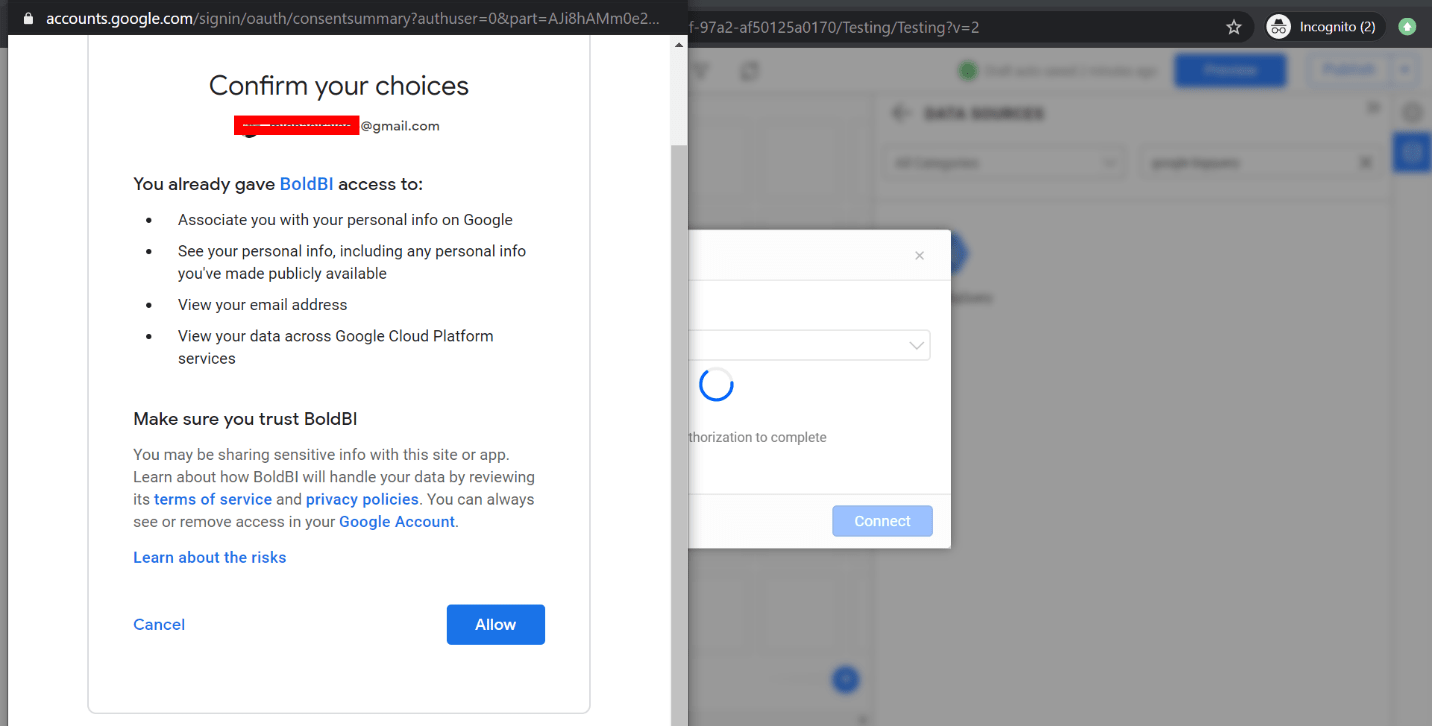Viewport: 1432px width, 726px height.
Task: Click the green extension icon top right
Action: 1407,26
